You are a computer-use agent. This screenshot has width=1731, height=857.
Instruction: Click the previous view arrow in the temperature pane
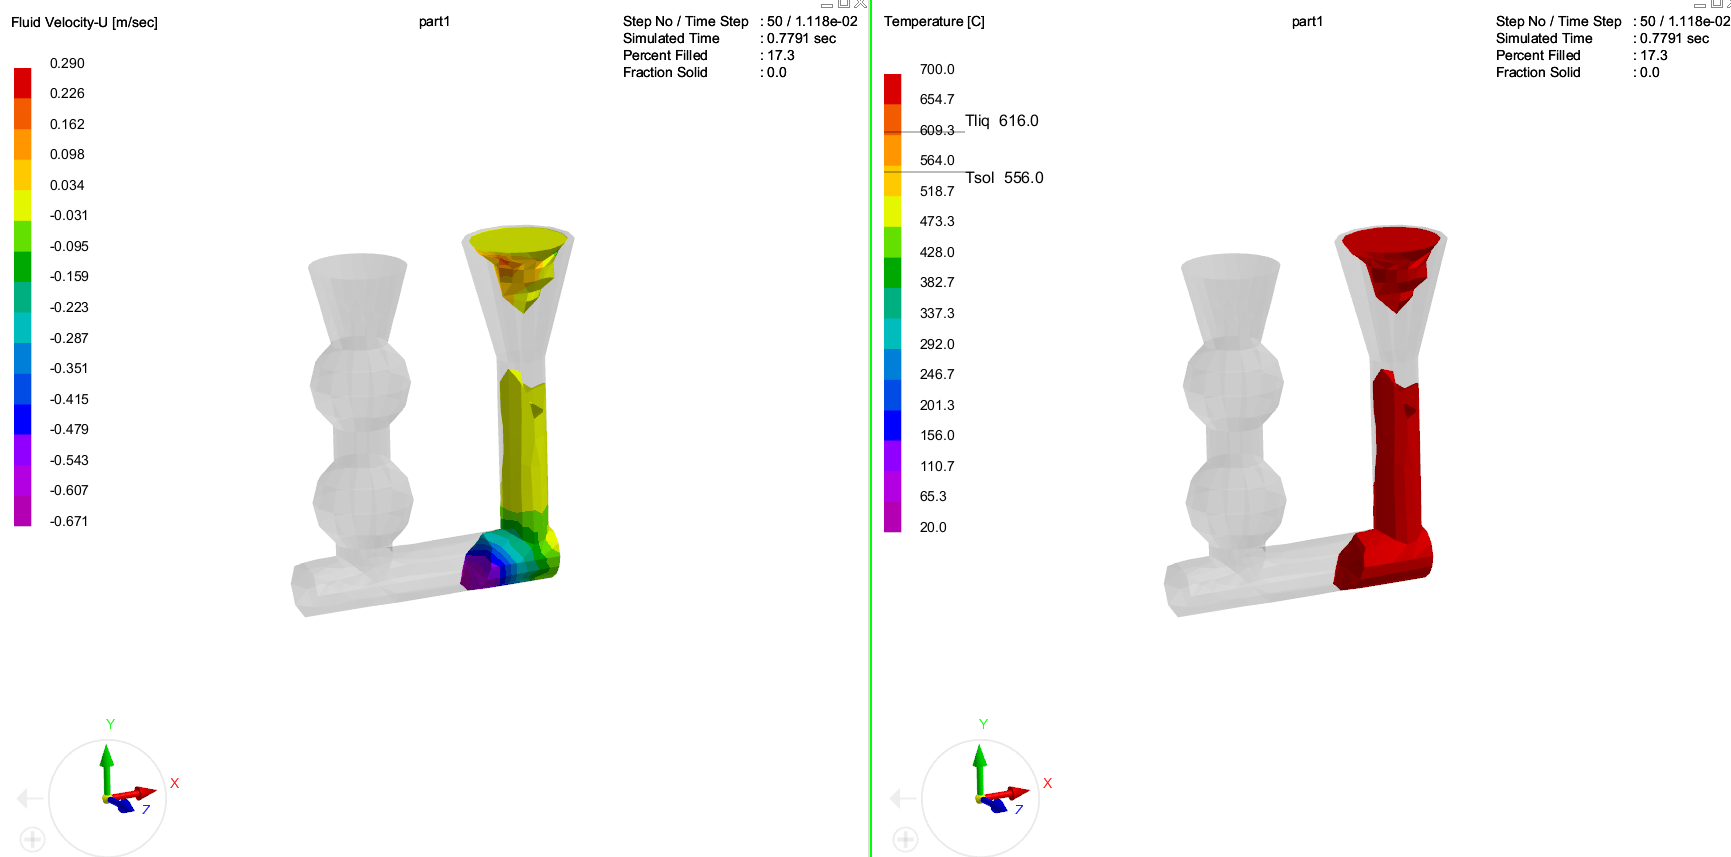903,798
